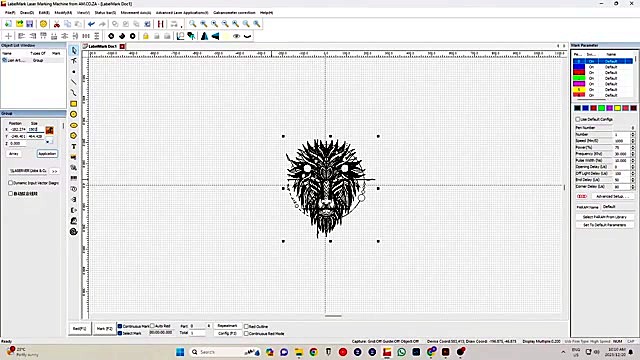640x360 pixels.
Task: Click the Application button
Action: pos(47,154)
